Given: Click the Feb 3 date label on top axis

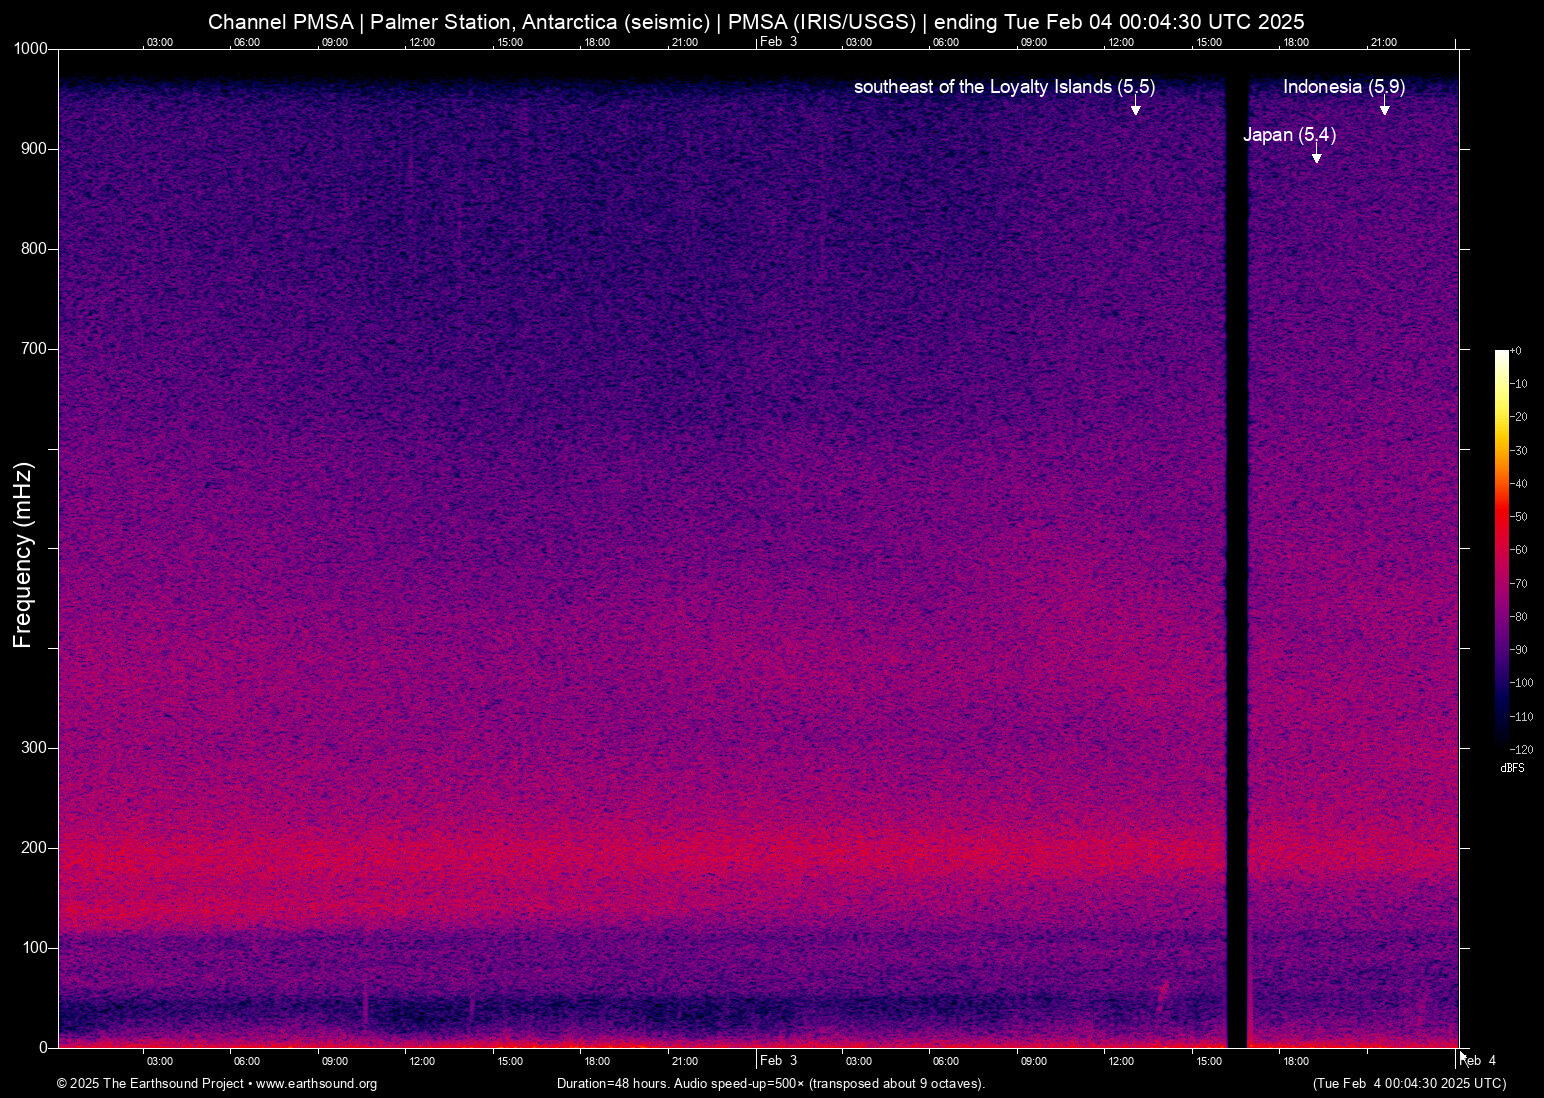Looking at the screenshot, I should point(778,42).
